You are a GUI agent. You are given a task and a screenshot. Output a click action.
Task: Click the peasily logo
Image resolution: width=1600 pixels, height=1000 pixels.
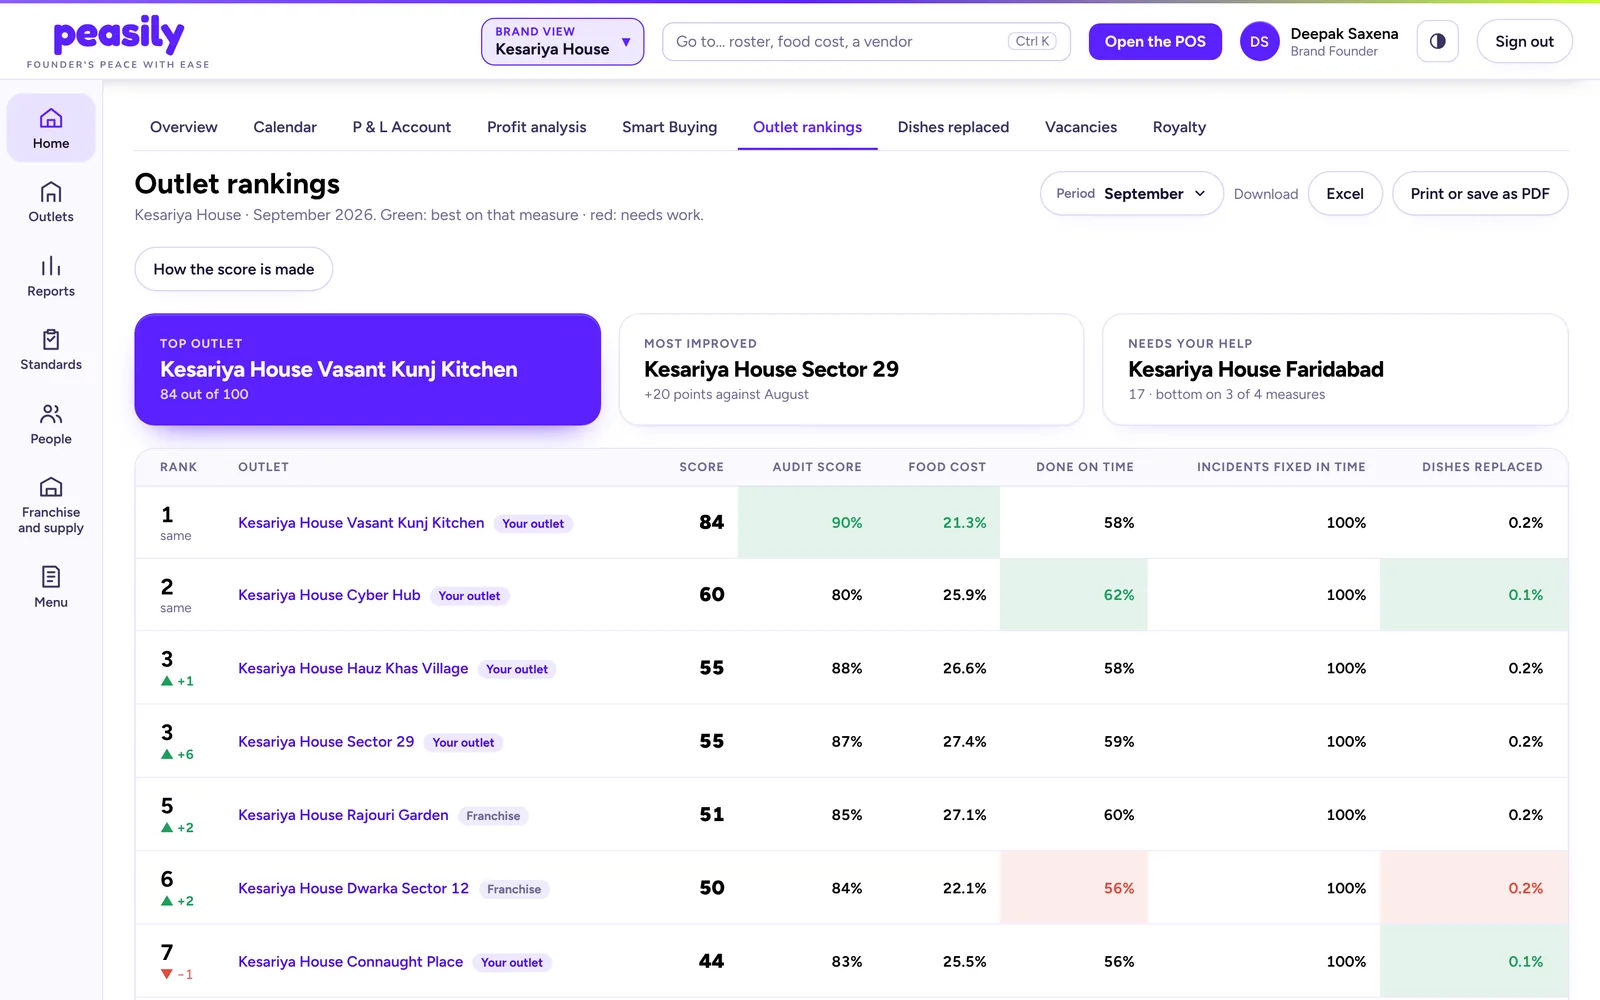coord(118,42)
